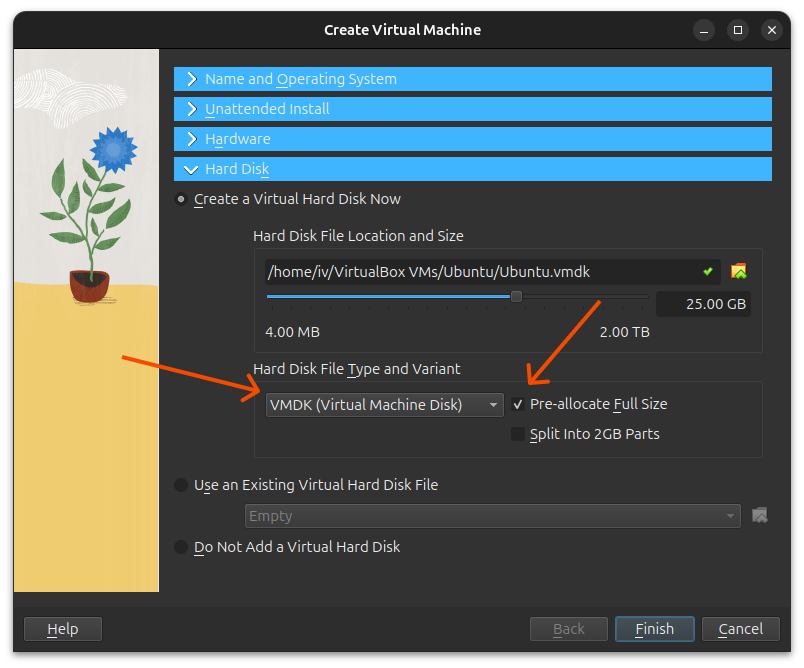This screenshot has height=668, width=804.
Task: Expand Name and Operating System section
Action: [472, 79]
